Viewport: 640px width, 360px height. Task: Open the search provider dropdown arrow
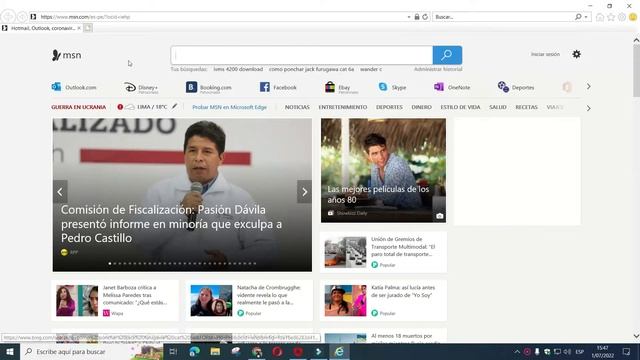click(x=586, y=17)
